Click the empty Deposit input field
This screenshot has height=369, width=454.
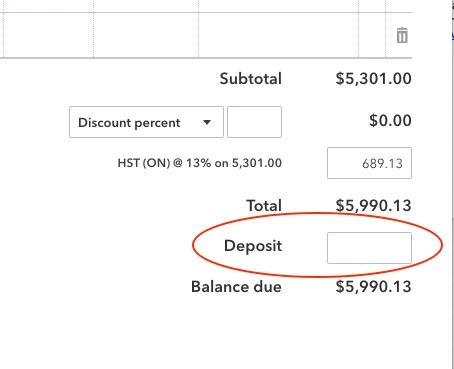click(x=369, y=248)
